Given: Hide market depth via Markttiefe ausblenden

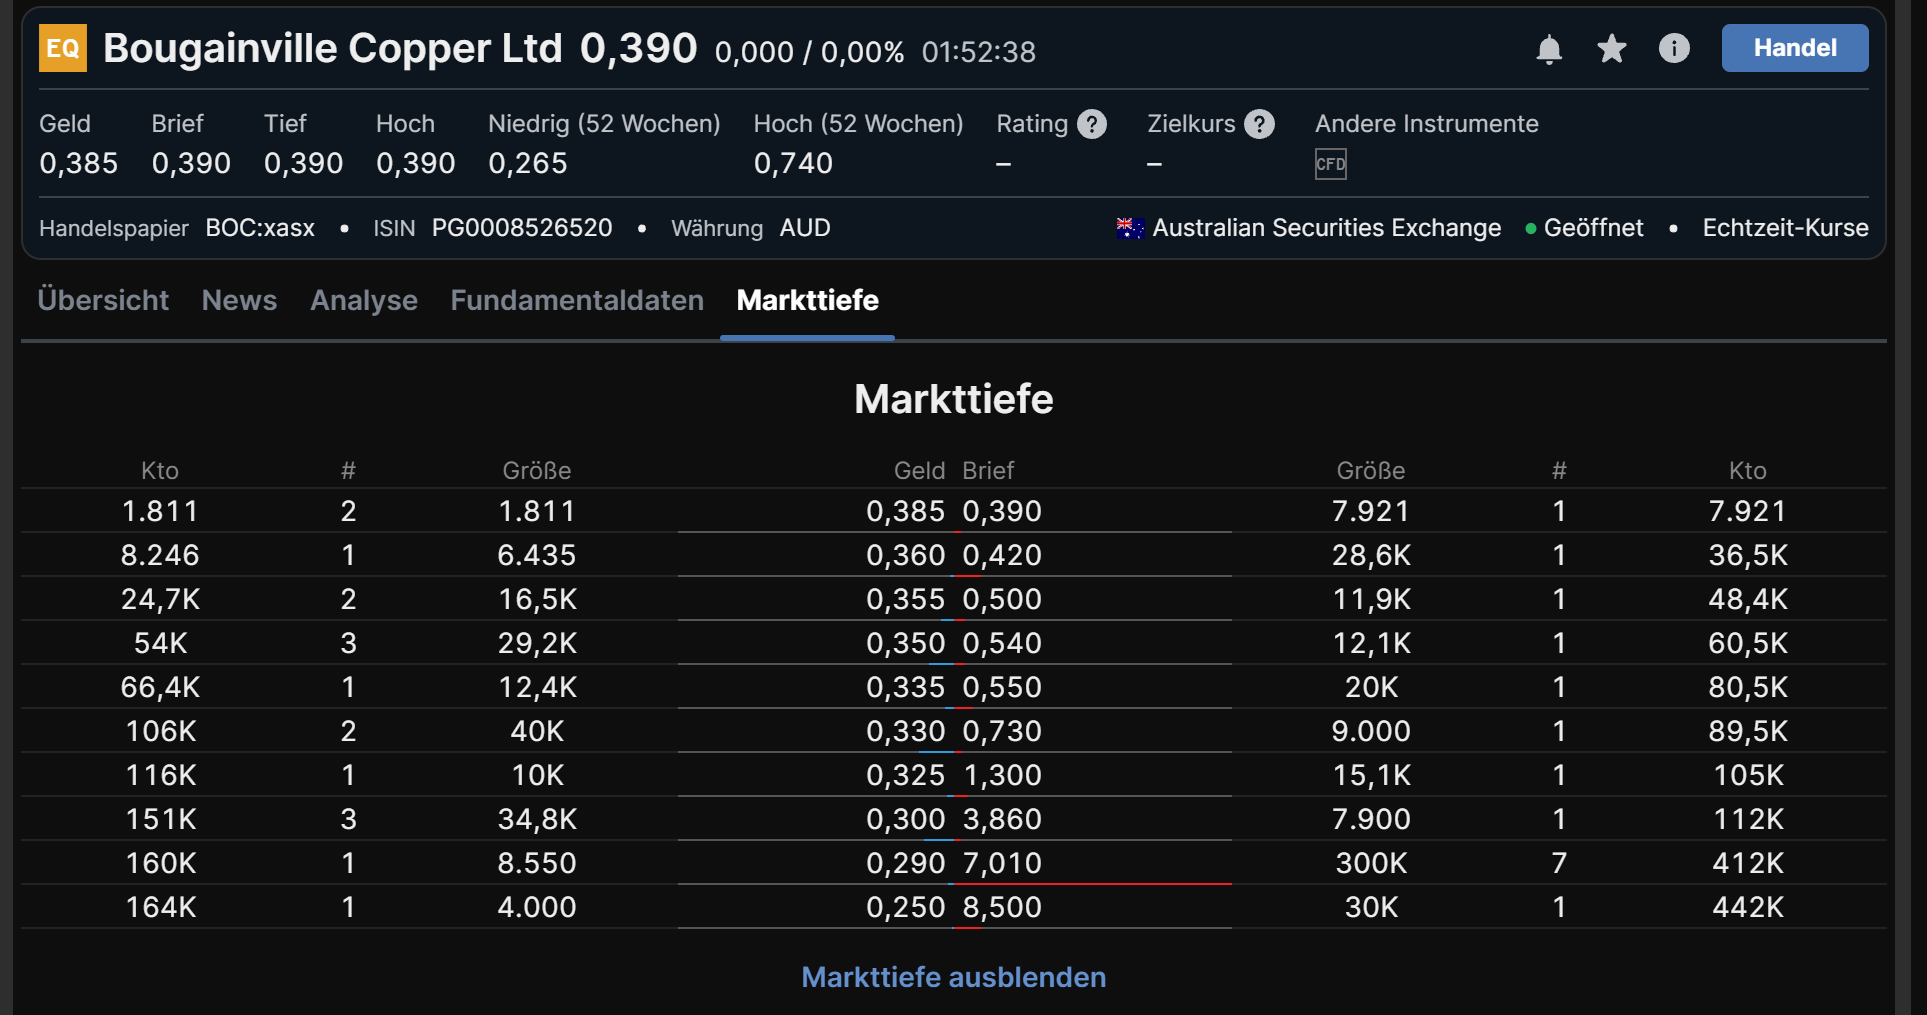Looking at the screenshot, I should 954,977.
